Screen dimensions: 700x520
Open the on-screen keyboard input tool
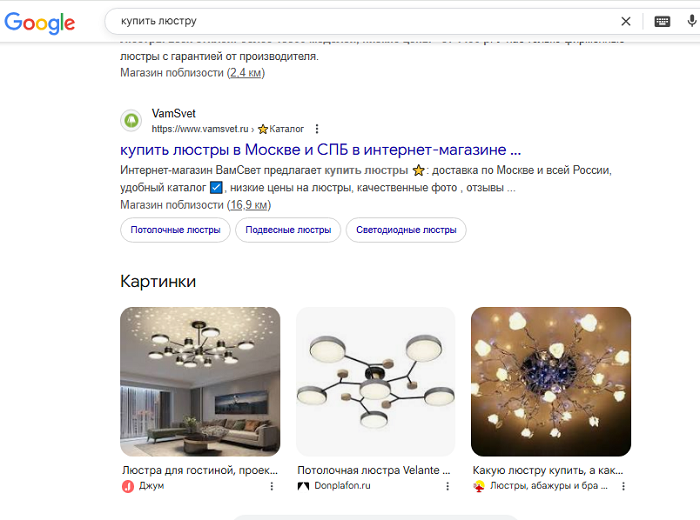point(662,21)
